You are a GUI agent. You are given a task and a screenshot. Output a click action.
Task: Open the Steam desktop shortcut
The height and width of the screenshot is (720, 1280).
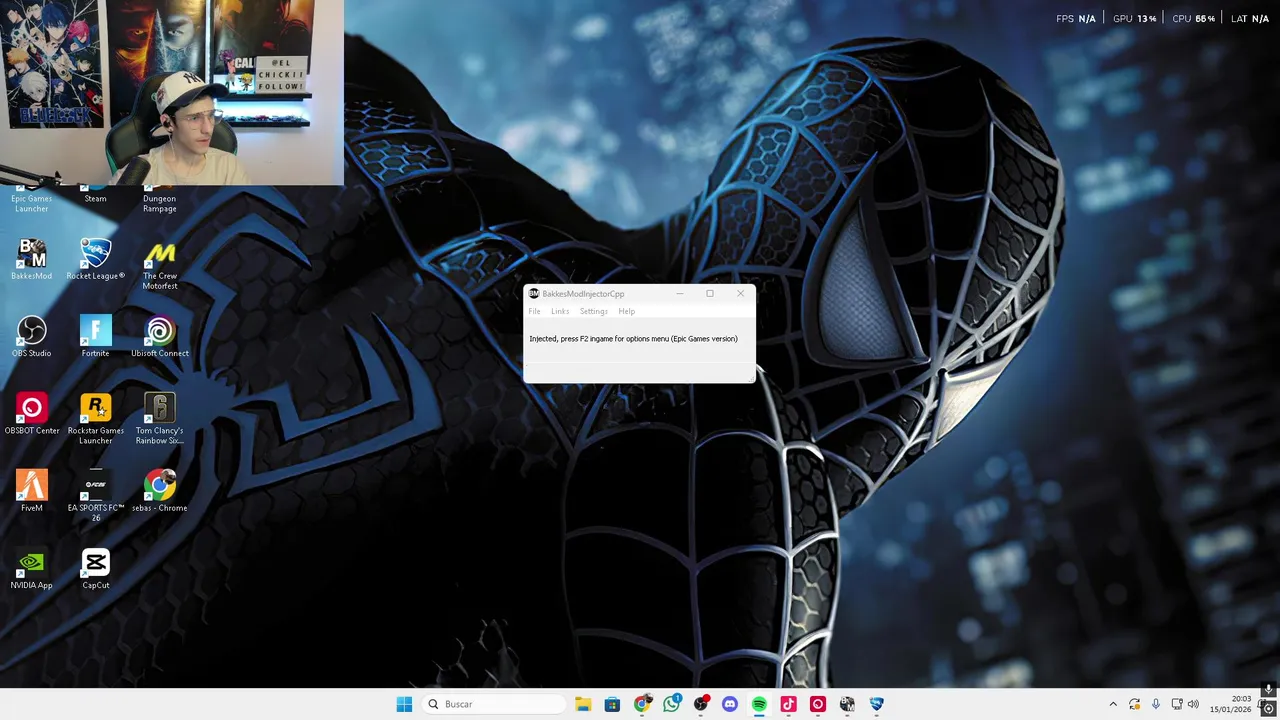point(95,196)
